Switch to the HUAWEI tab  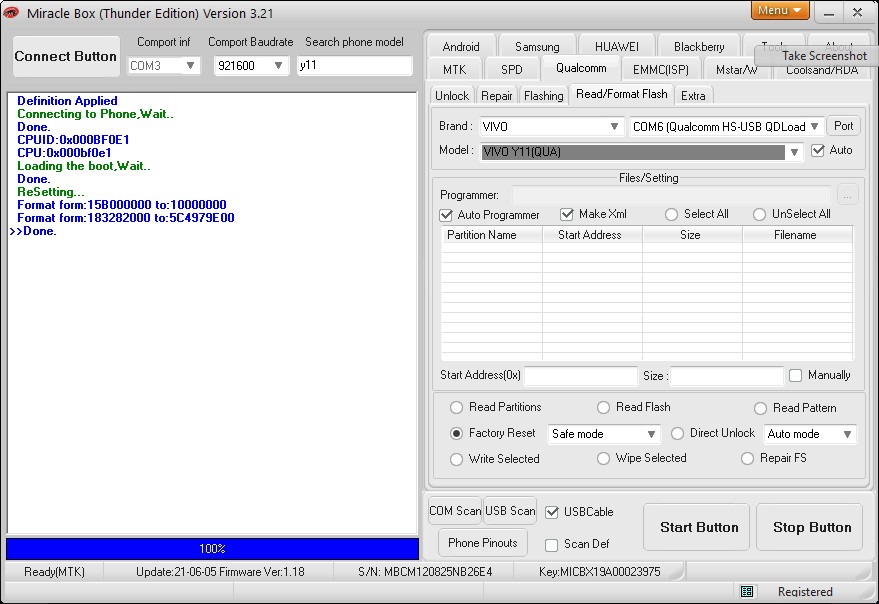(x=617, y=47)
